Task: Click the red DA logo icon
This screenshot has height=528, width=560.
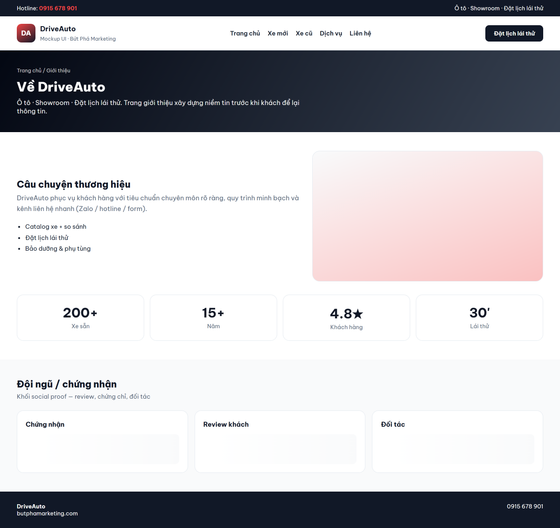Action: 26,33
